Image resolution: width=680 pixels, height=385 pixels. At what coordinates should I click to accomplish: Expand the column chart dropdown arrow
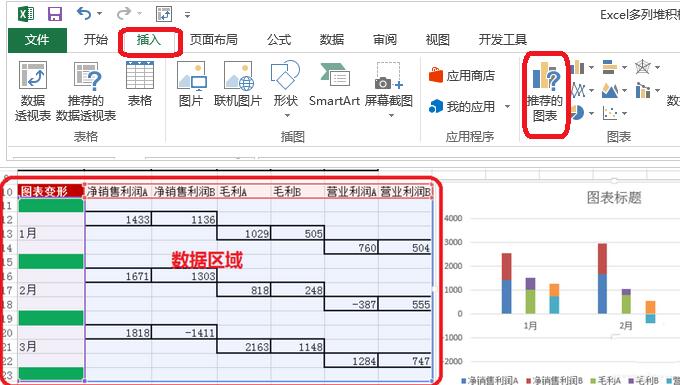tap(591, 68)
